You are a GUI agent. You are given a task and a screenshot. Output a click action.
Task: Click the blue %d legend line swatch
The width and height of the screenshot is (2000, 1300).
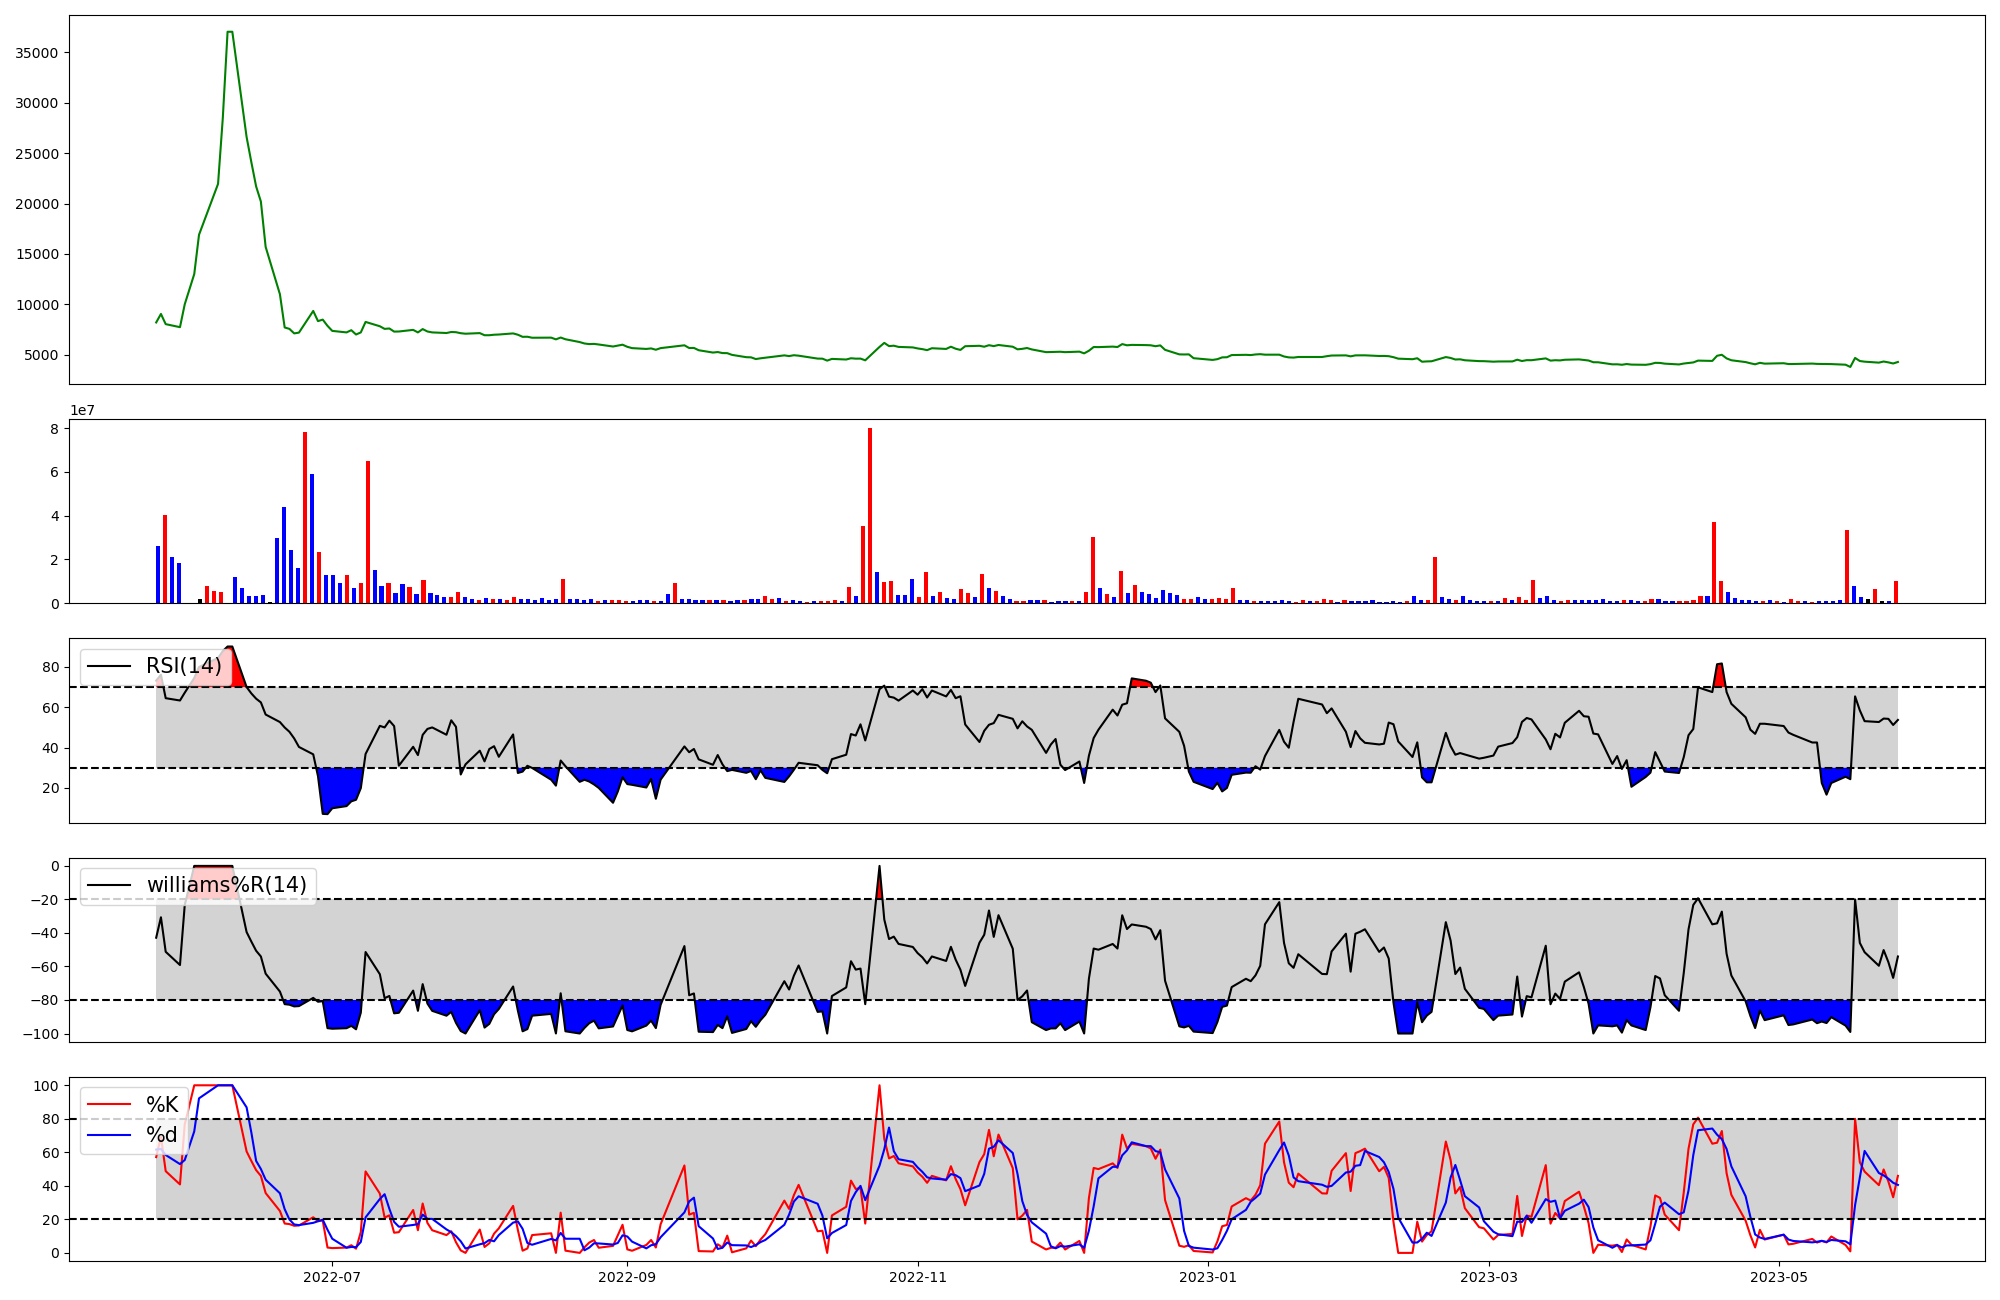tap(110, 1135)
